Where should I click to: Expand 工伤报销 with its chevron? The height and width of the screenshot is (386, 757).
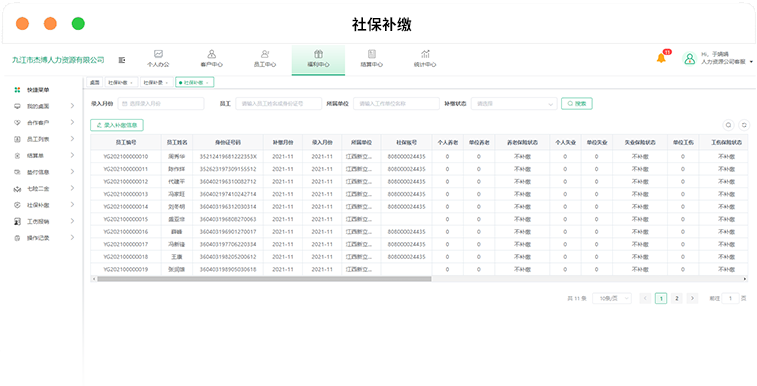click(72, 221)
